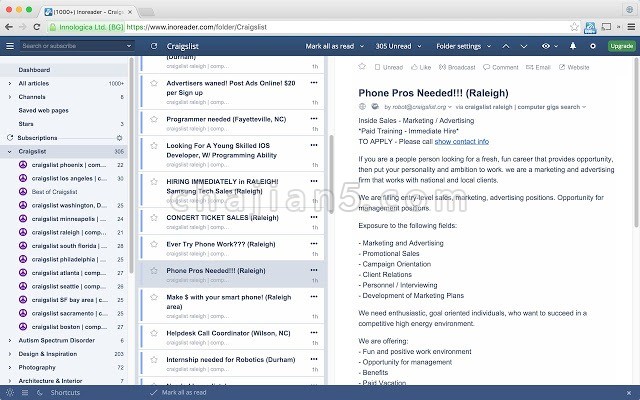Go to next article arrow
Viewport: 640px width, 400px height.
click(x=524, y=46)
